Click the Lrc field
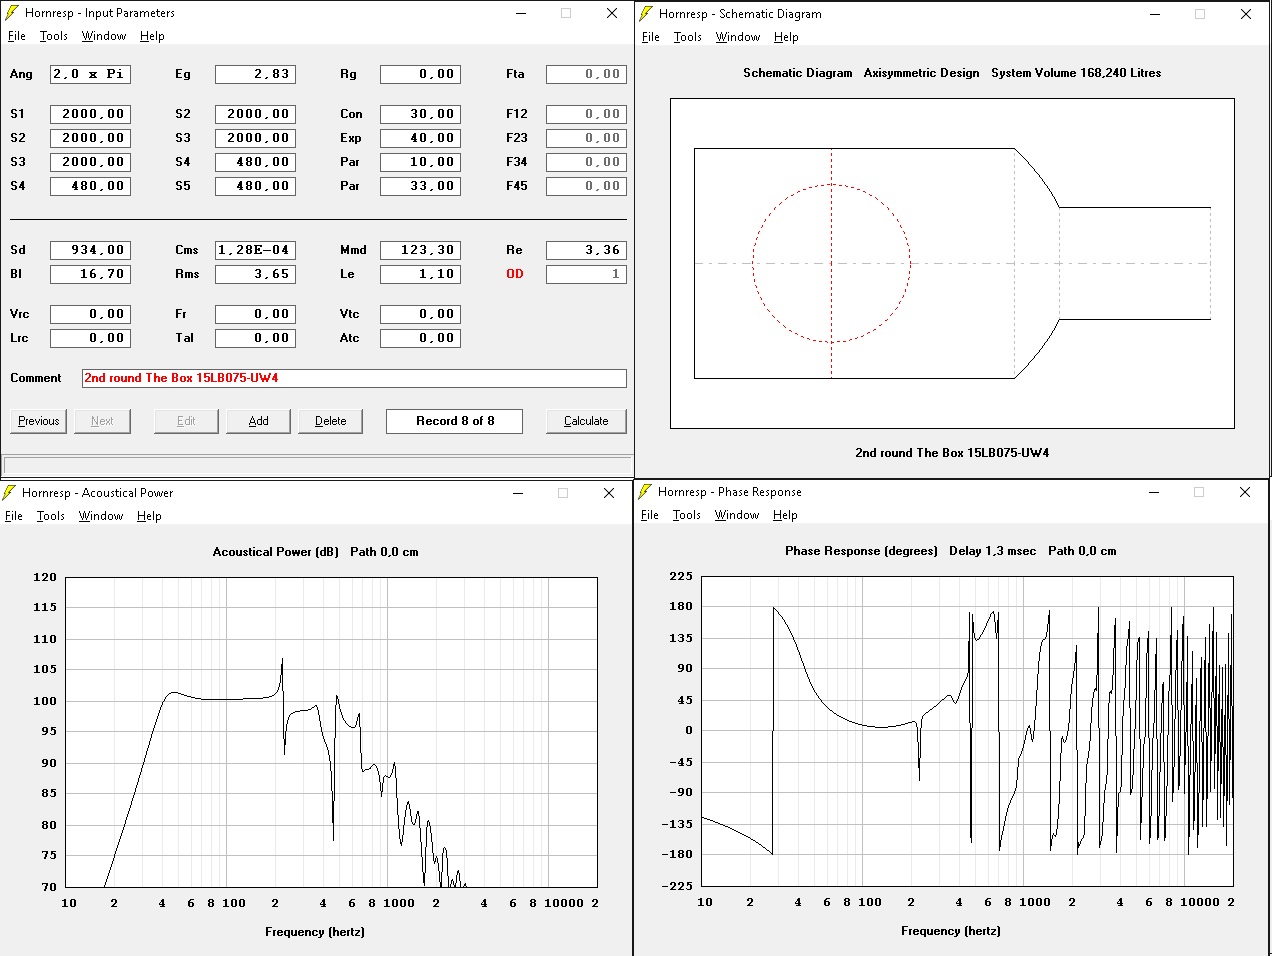The image size is (1272, 956). tap(90, 338)
